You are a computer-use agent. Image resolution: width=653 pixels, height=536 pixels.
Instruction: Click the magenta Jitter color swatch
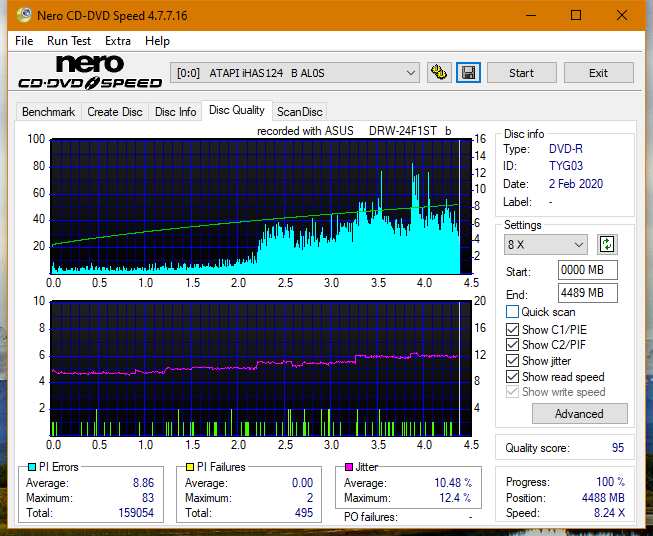349,467
